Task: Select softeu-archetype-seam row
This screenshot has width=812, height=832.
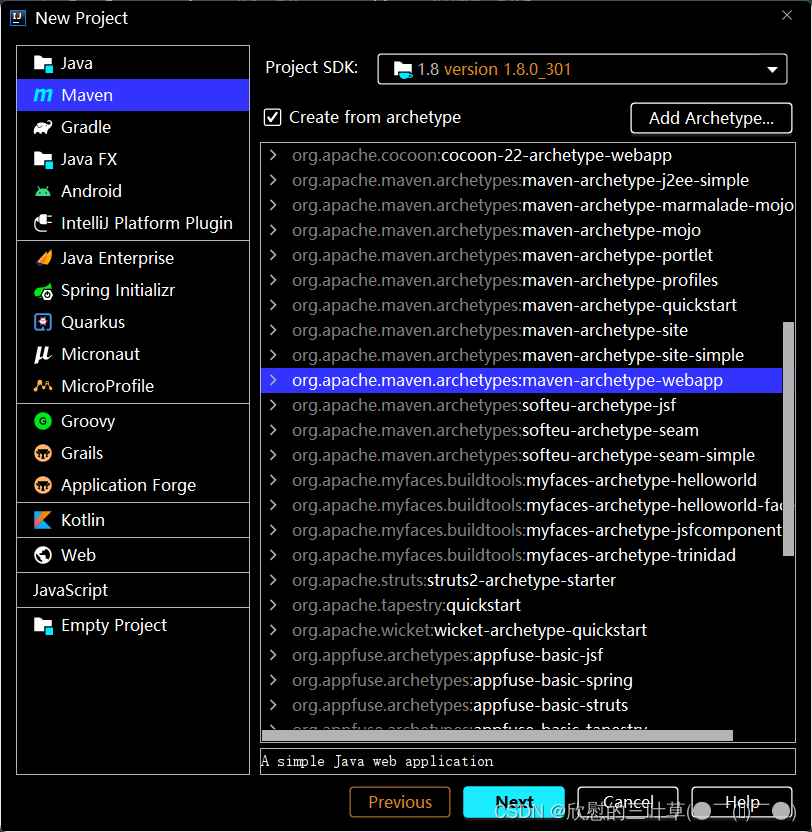Action: (522, 430)
